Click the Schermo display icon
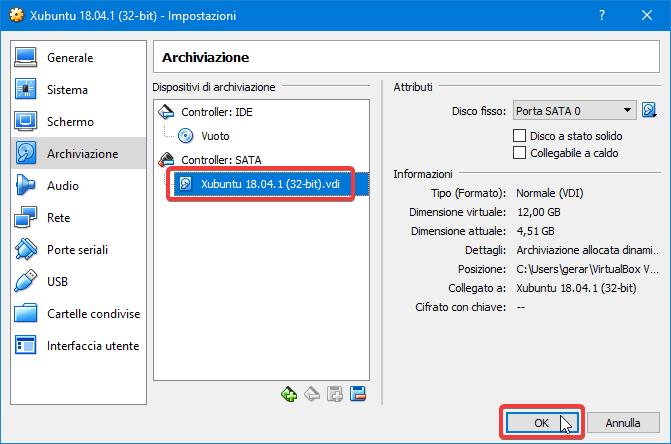Viewport: 671px width, 444px height. 25,121
